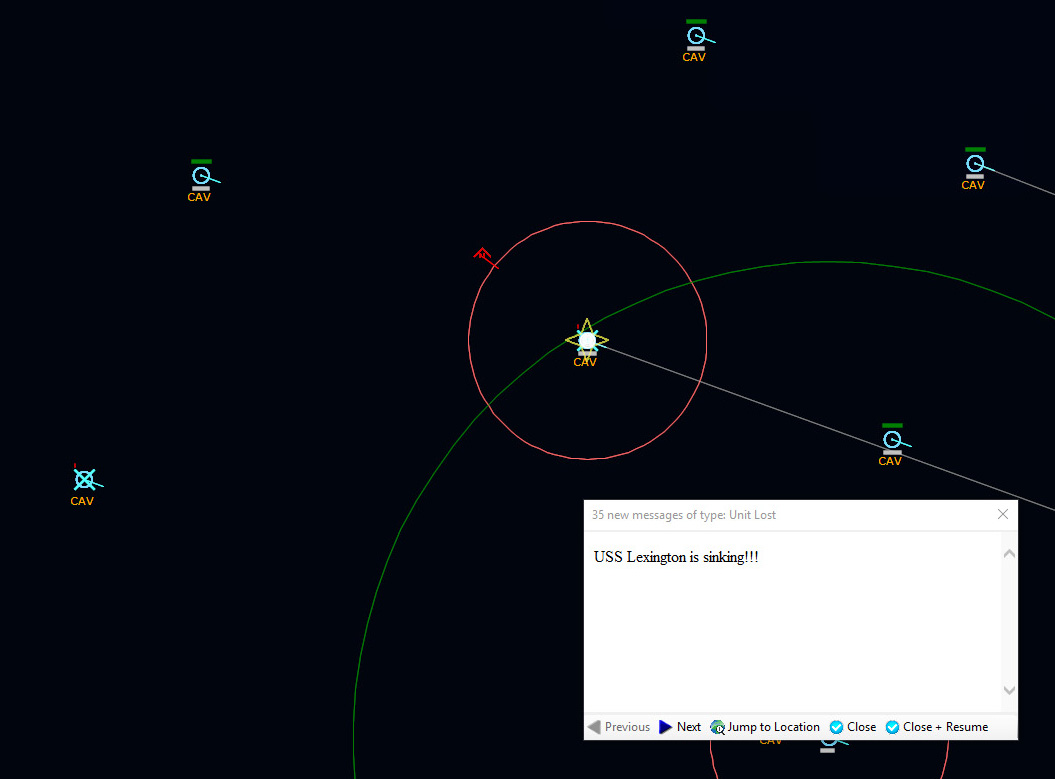Click the globe Jump to Location icon
This screenshot has width=1055, height=779.
(x=717, y=727)
